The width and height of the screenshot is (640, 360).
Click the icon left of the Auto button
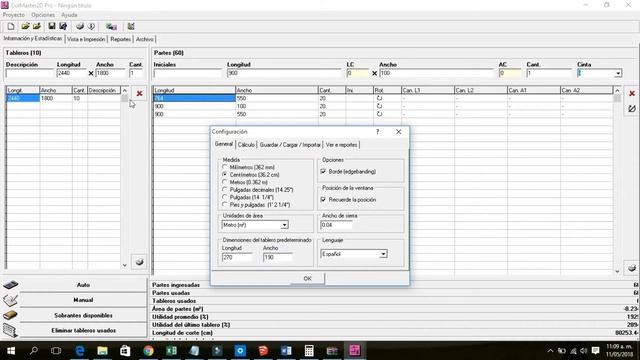point(10,284)
